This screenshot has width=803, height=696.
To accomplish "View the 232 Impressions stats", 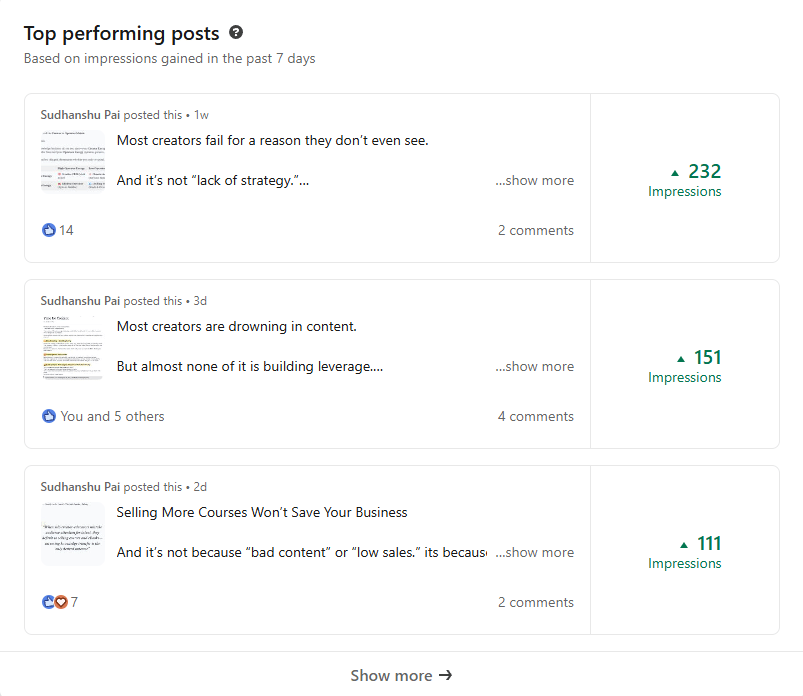I will point(685,181).
